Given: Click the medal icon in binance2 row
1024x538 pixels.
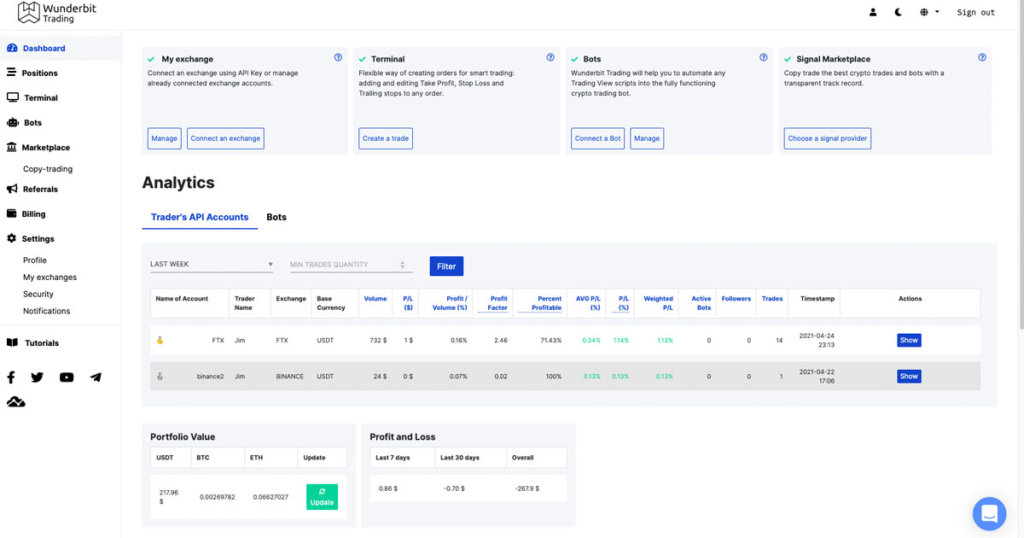Looking at the screenshot, I should (x=159, y=376).
